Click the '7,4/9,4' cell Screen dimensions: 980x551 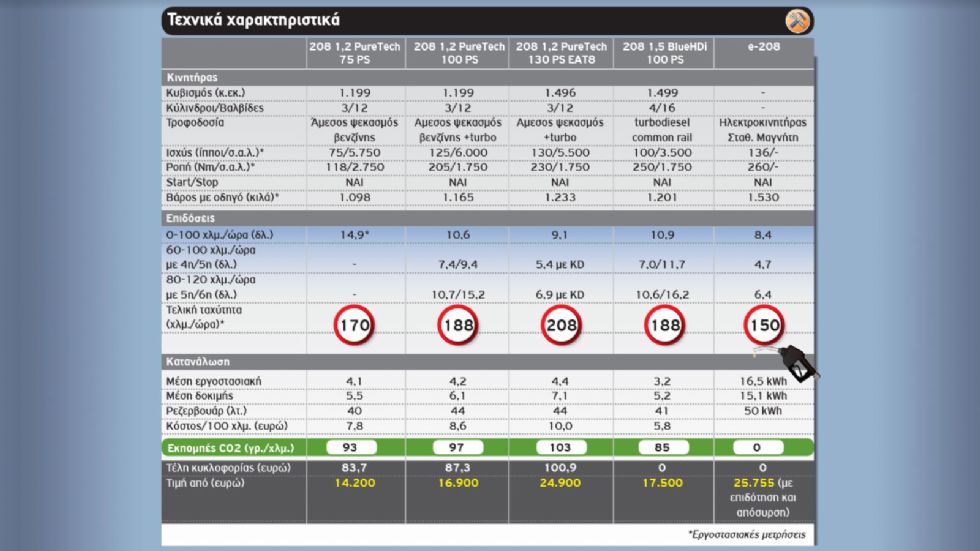[458, 264]
